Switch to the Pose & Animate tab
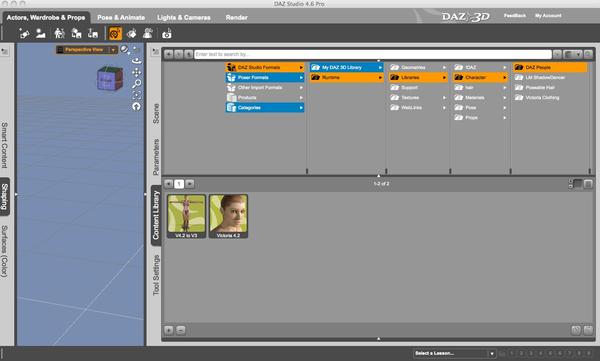This screenshot has height=361, width=600. [x=121, y=18]
